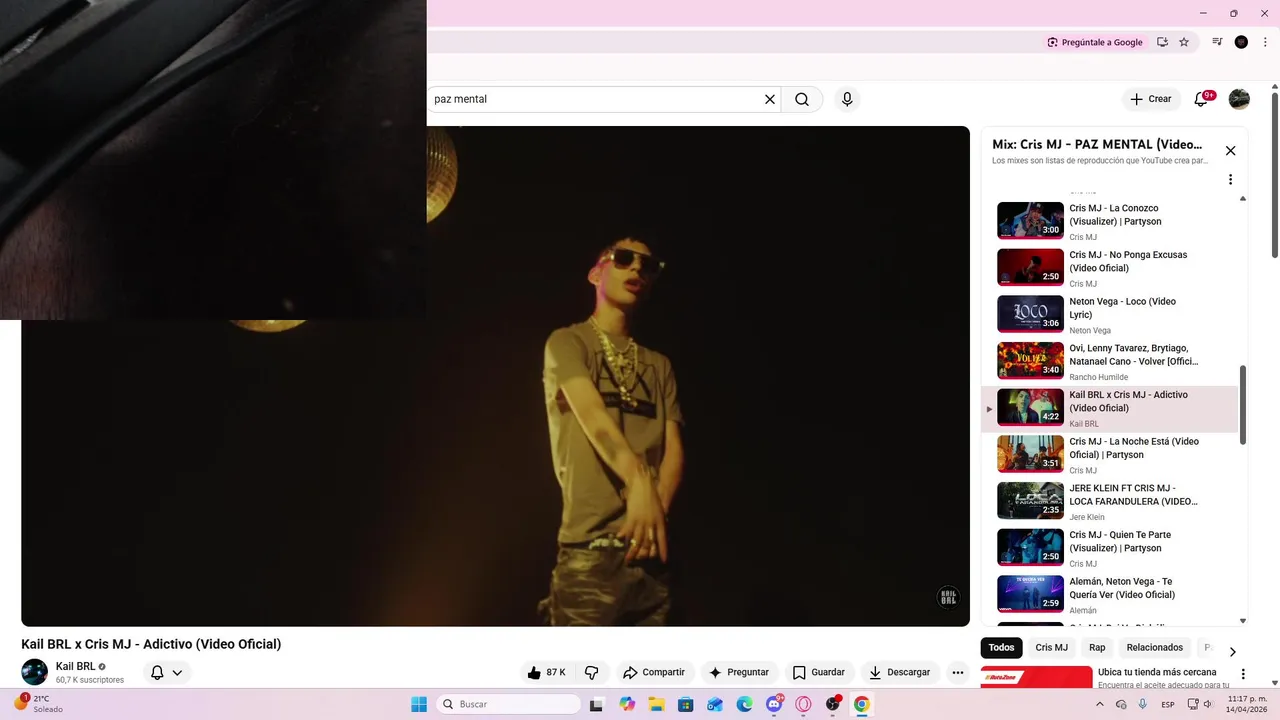1280x720 pixels.
Task: Install the app from the address bar icon
Action: (x=1162, y=42)
